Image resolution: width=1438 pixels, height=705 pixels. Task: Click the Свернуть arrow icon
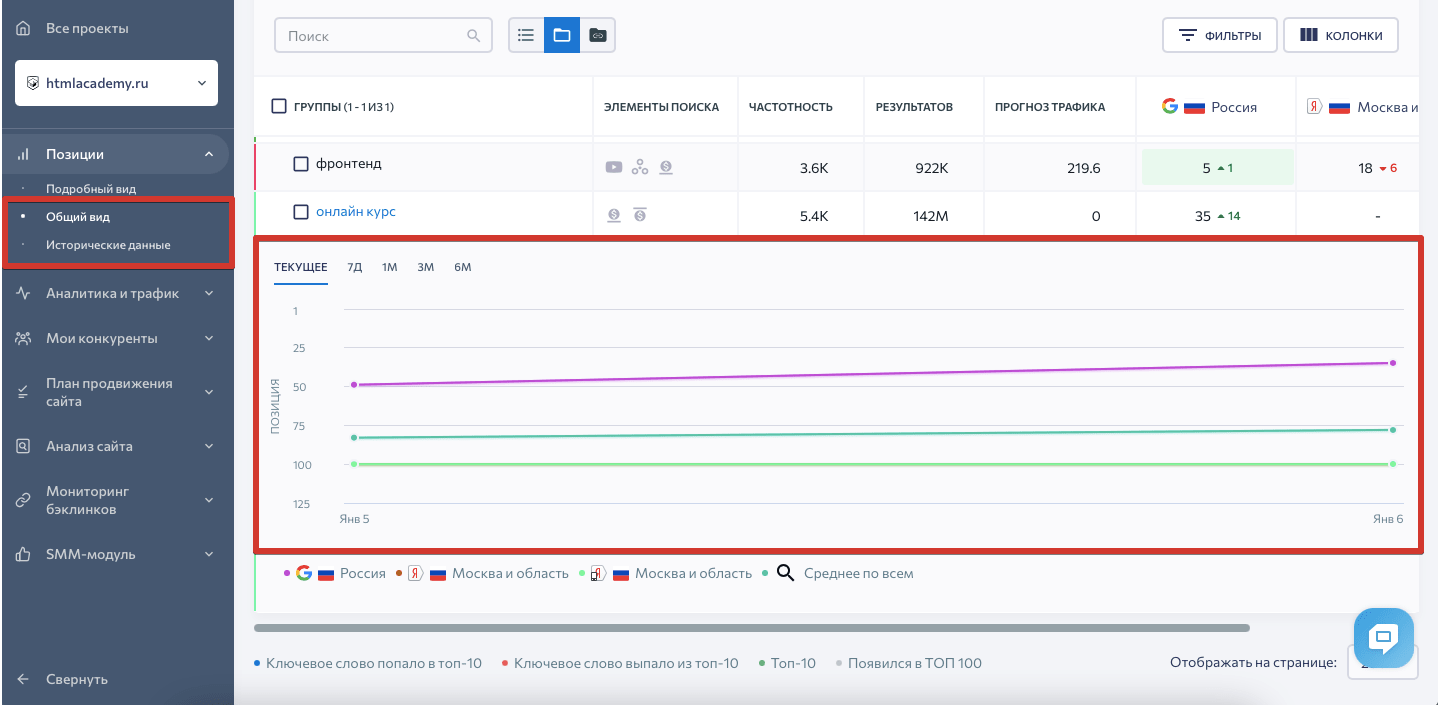coord(23,679)
